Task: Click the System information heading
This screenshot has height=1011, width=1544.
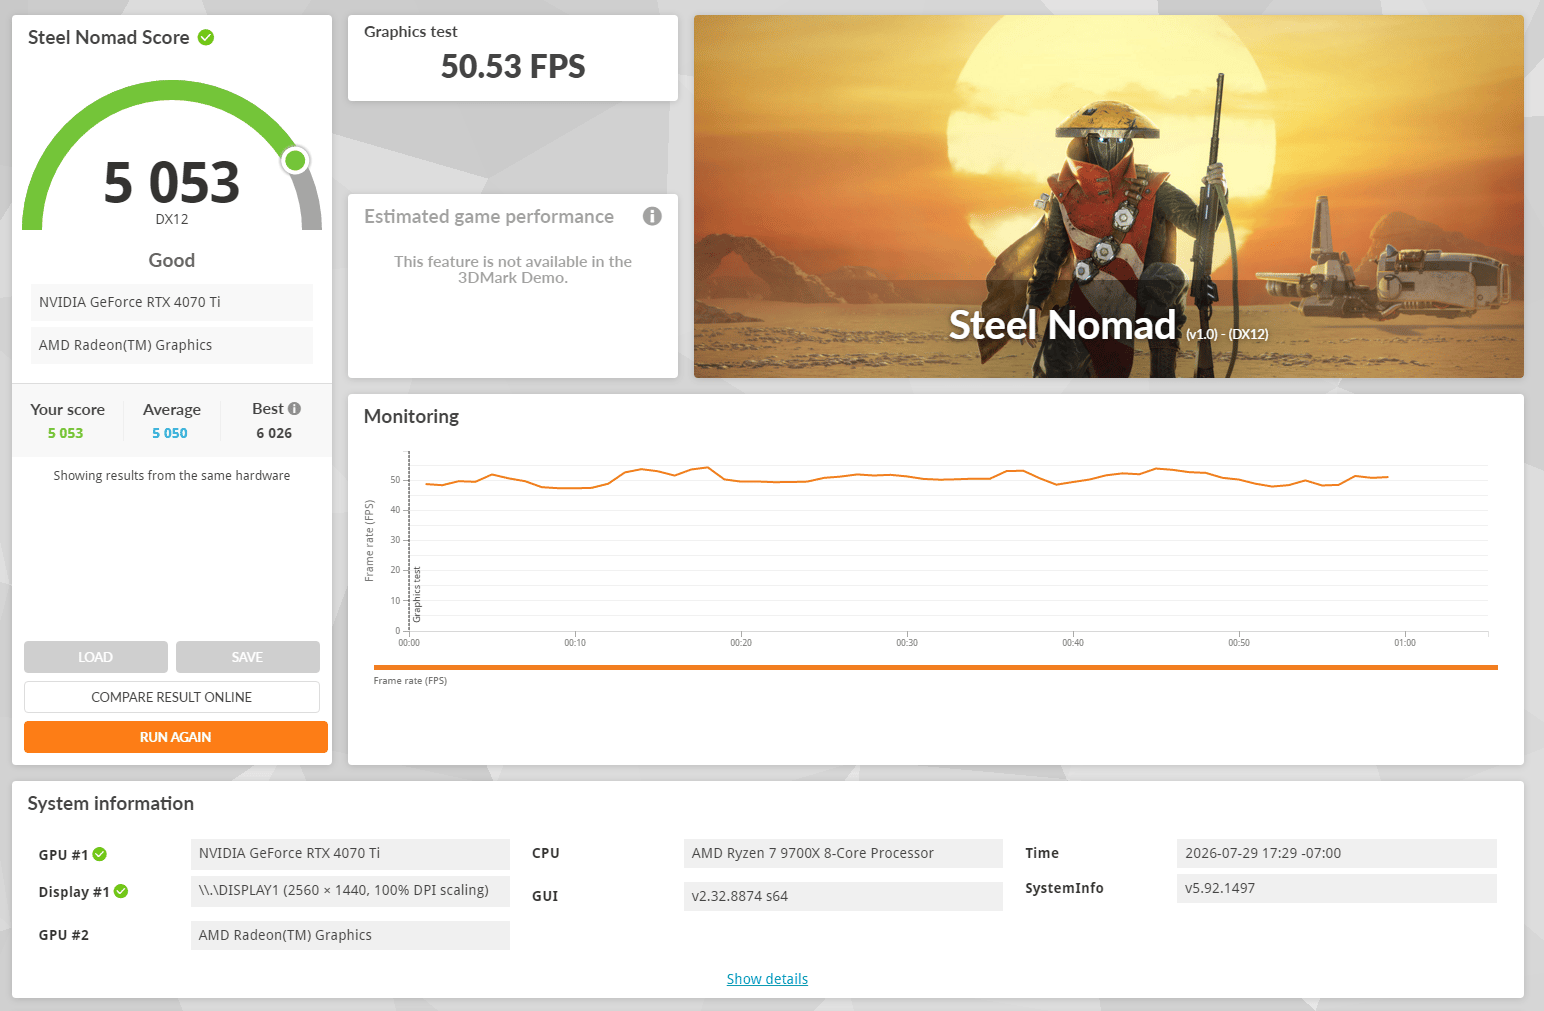Action: tap(111, 804)
